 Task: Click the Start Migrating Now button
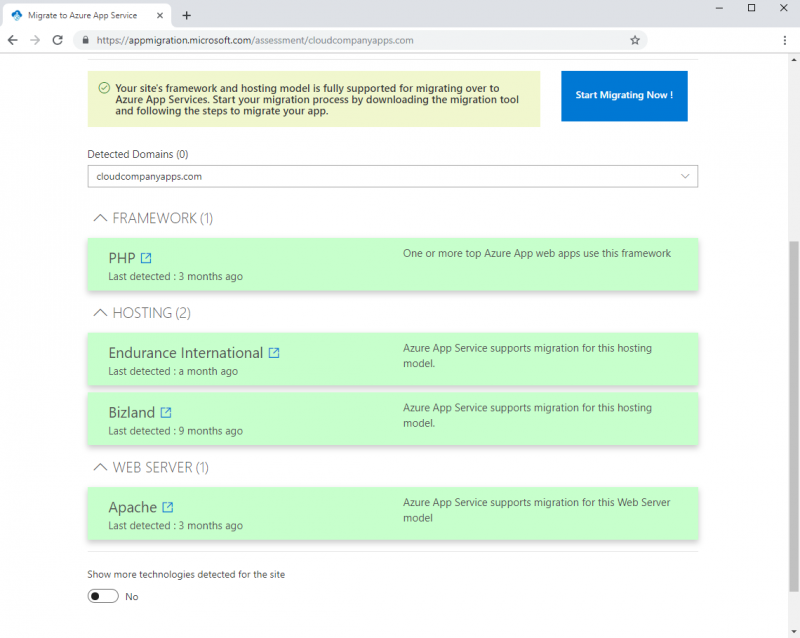(624, 95)
